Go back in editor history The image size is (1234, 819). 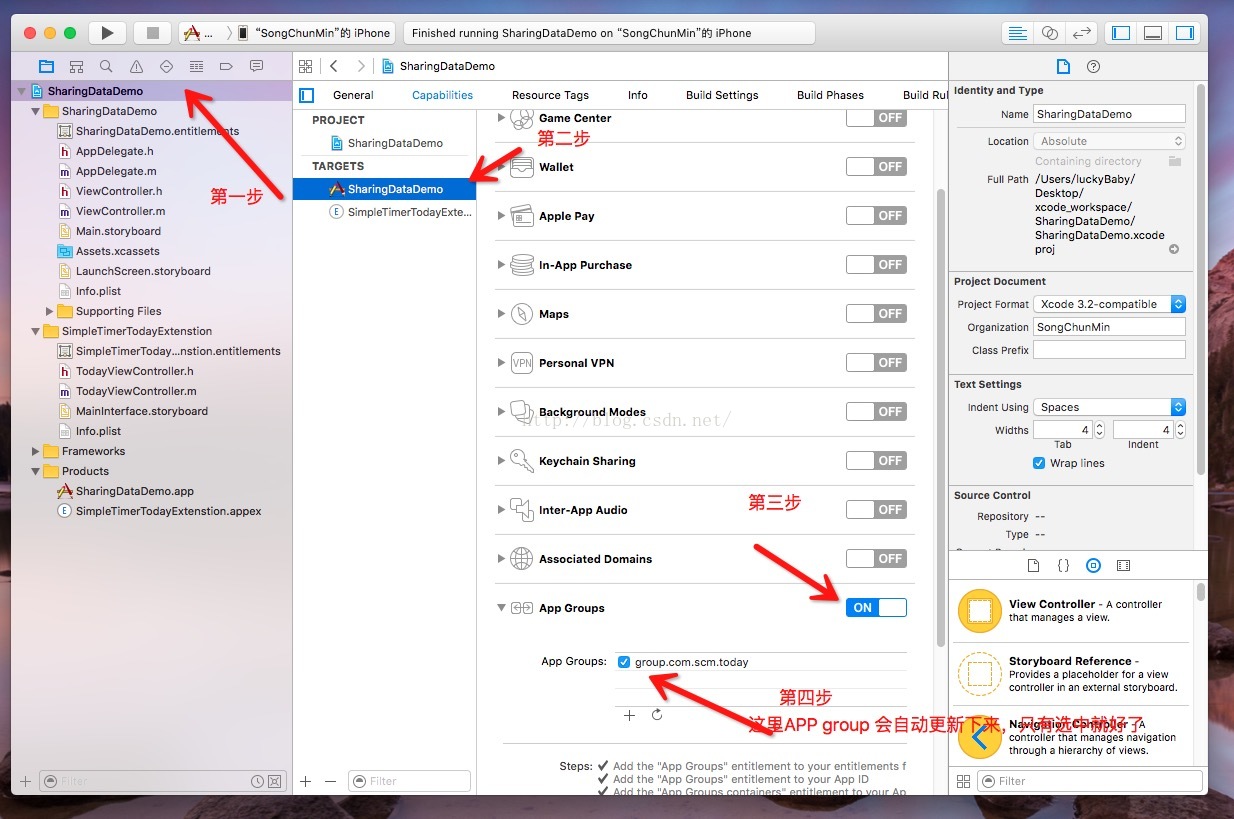tap(334, 66)
